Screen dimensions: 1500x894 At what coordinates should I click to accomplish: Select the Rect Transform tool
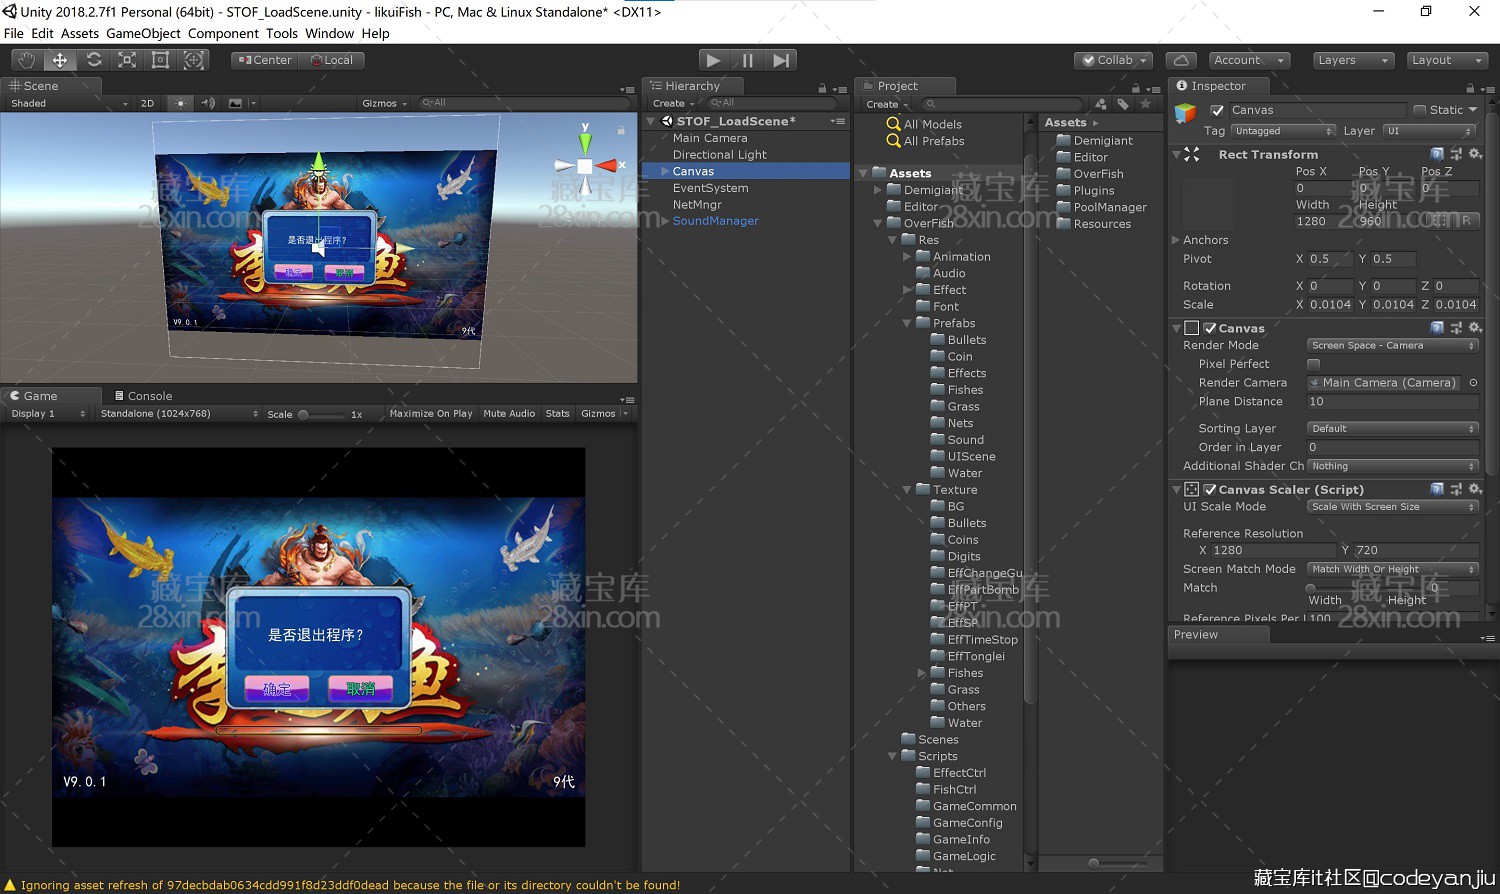pos(160,60)
